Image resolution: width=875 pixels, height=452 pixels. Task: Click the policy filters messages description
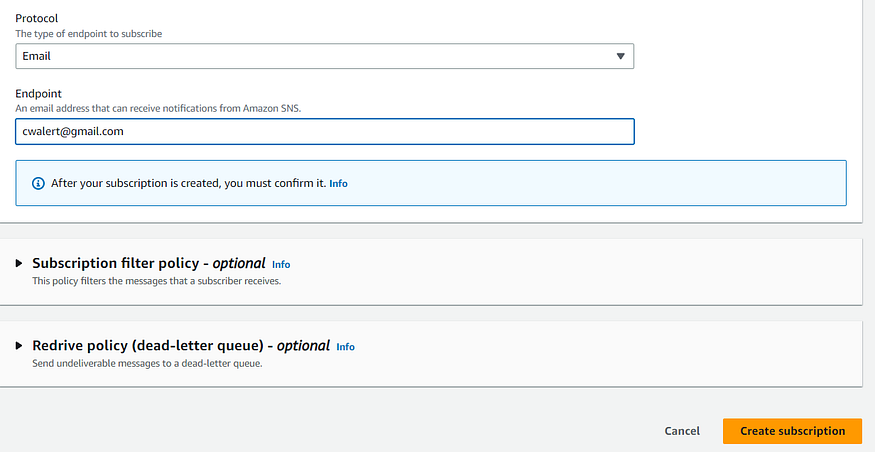pyautogui.click(x=157, y=281)
